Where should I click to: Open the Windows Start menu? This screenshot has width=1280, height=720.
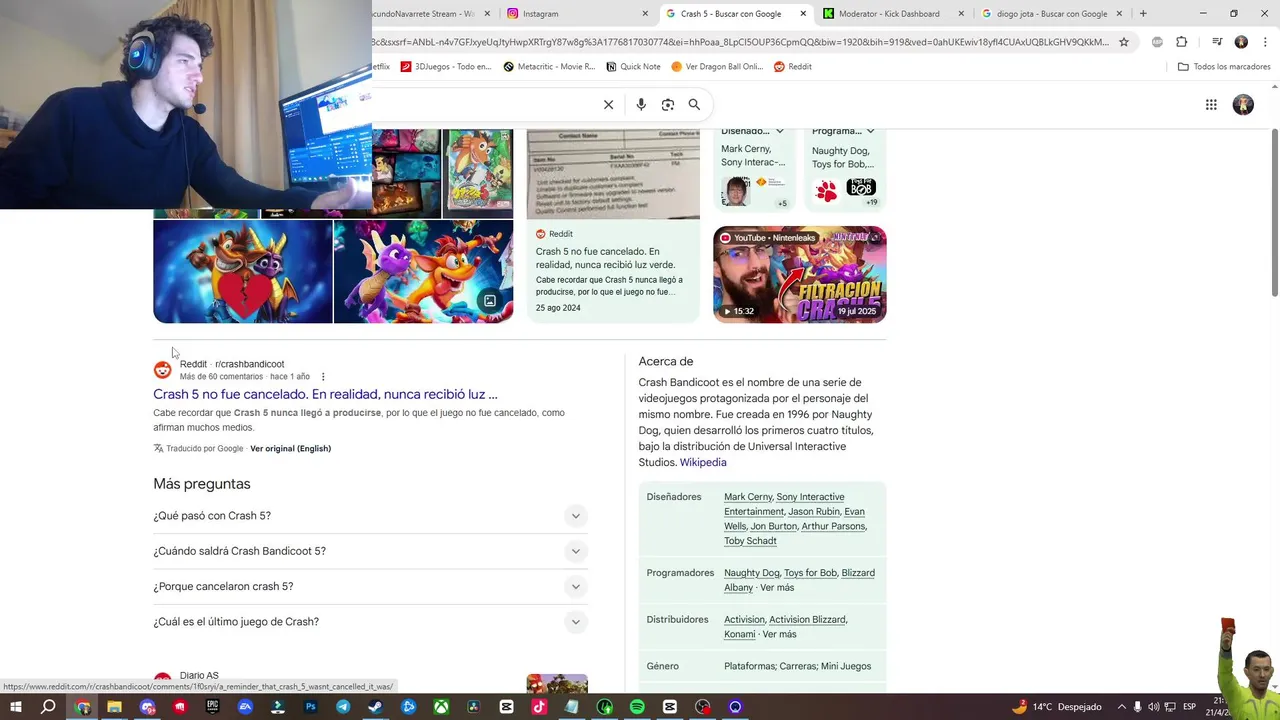(x=16, y=707)
